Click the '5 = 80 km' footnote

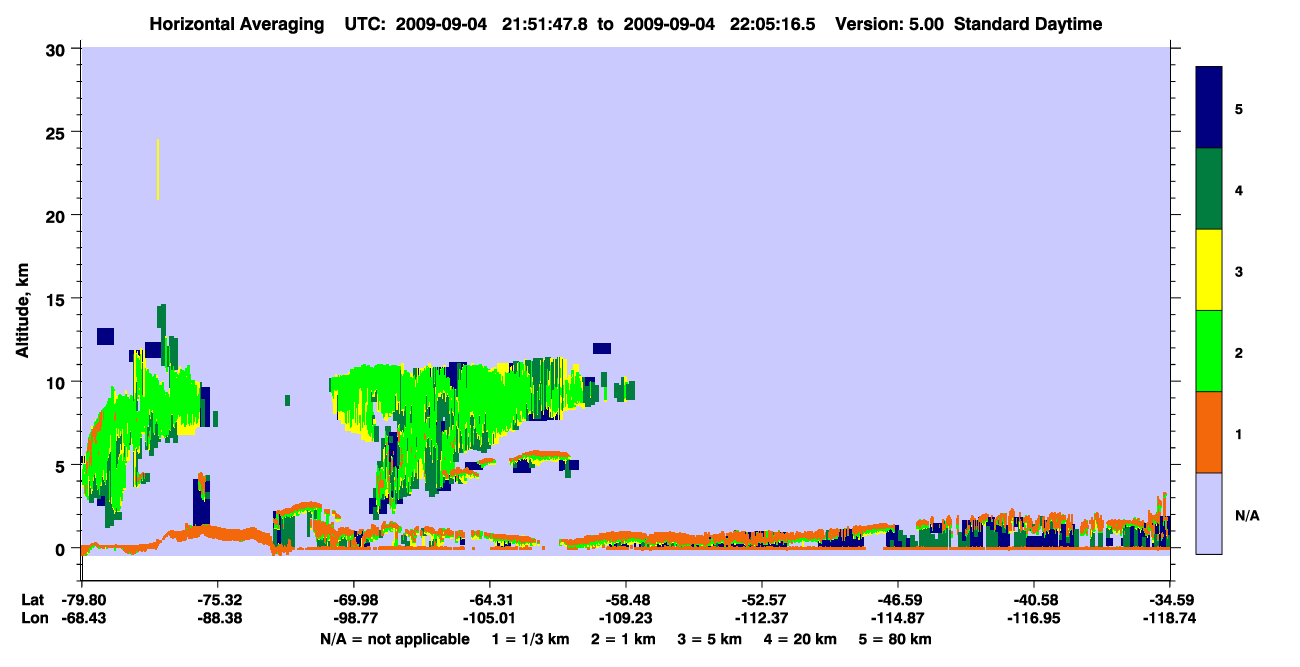[895, 639]
